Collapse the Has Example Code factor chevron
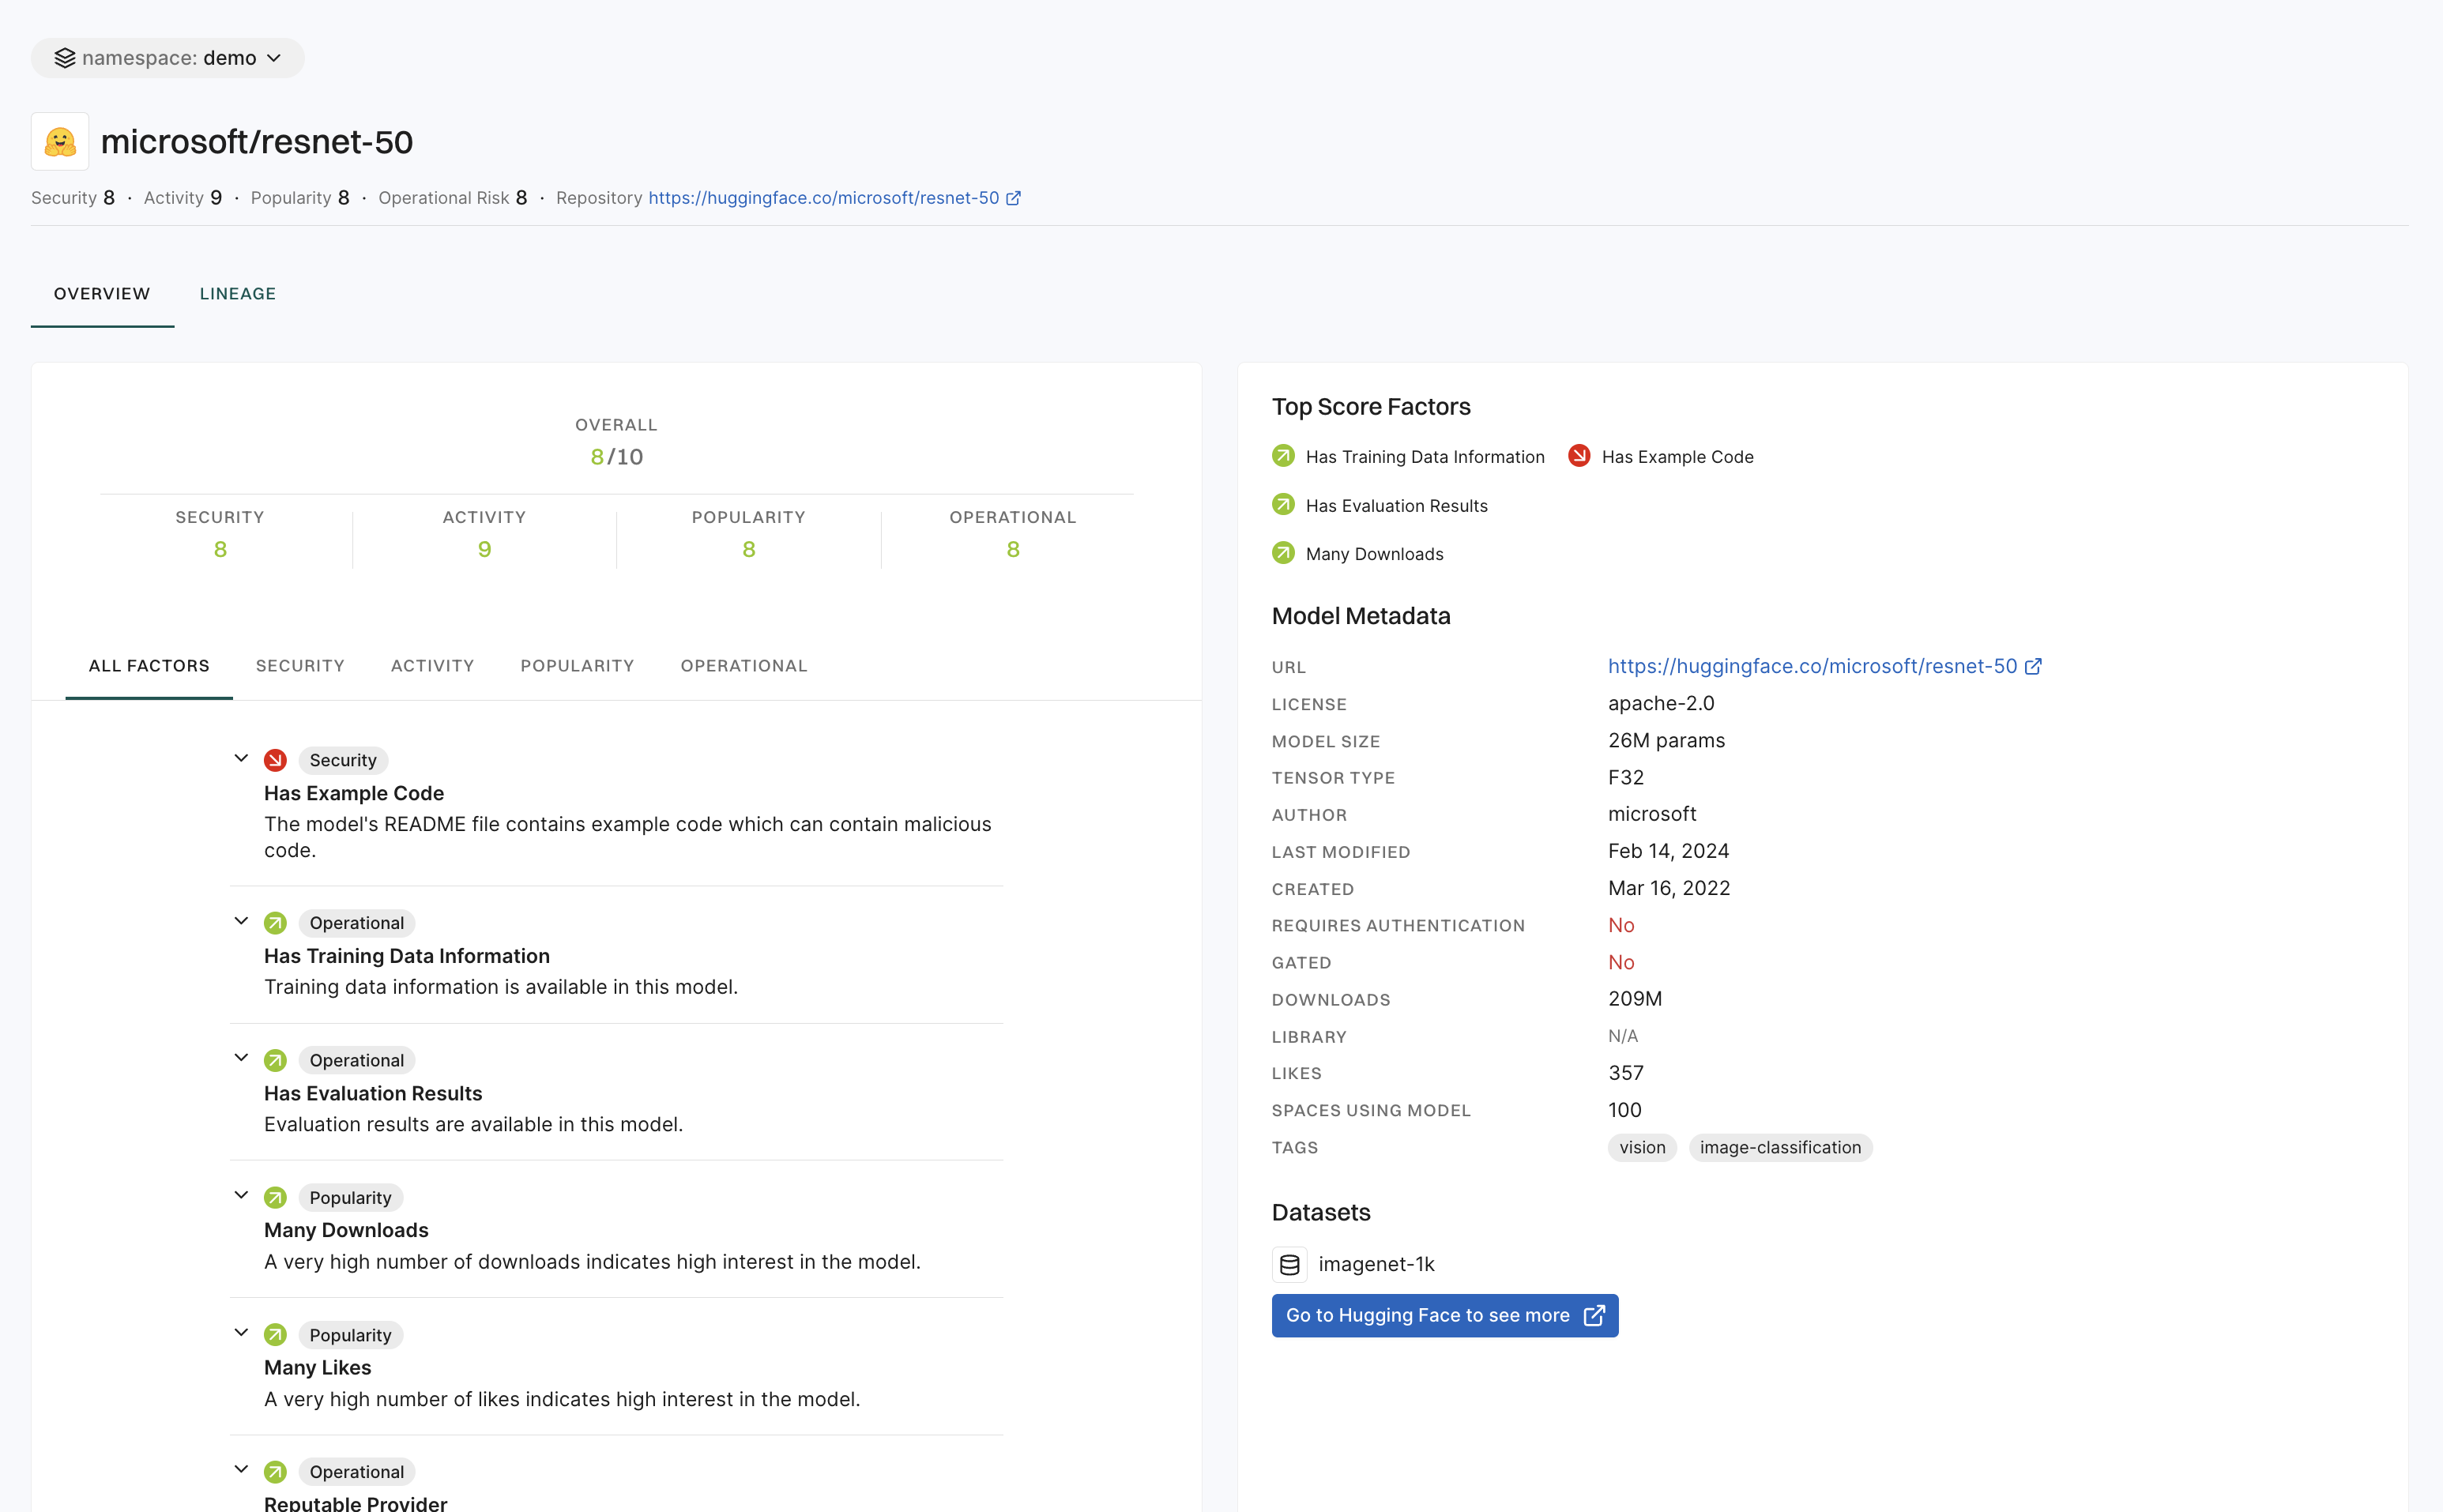This screenshot has height=1512, width=2443. coord(241,758)
